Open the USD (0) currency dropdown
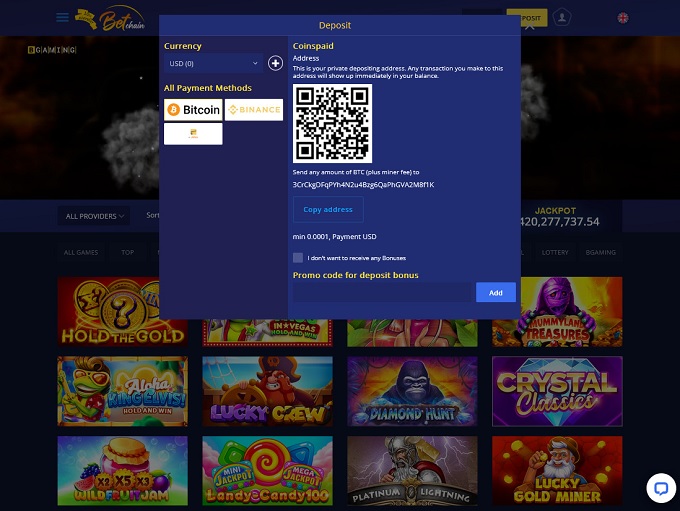 213,63
